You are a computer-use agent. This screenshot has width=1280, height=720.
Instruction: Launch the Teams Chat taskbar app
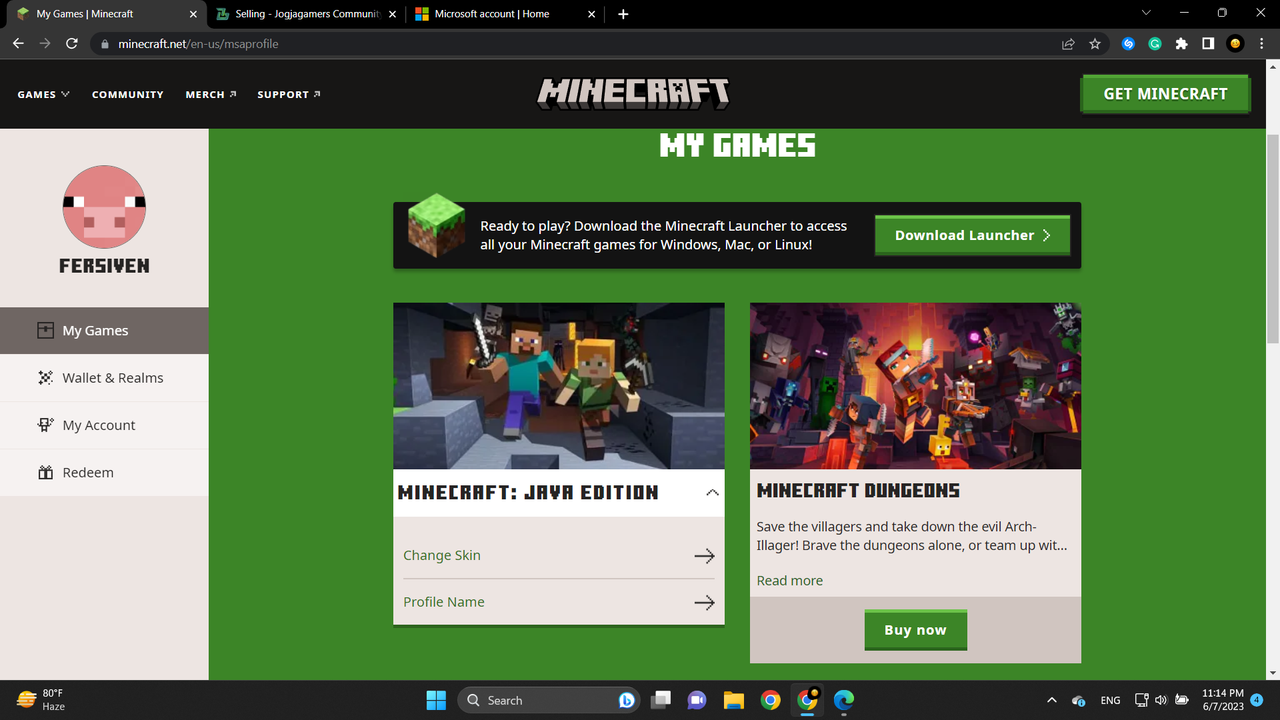pyautogui.click(x=697, y=700)
